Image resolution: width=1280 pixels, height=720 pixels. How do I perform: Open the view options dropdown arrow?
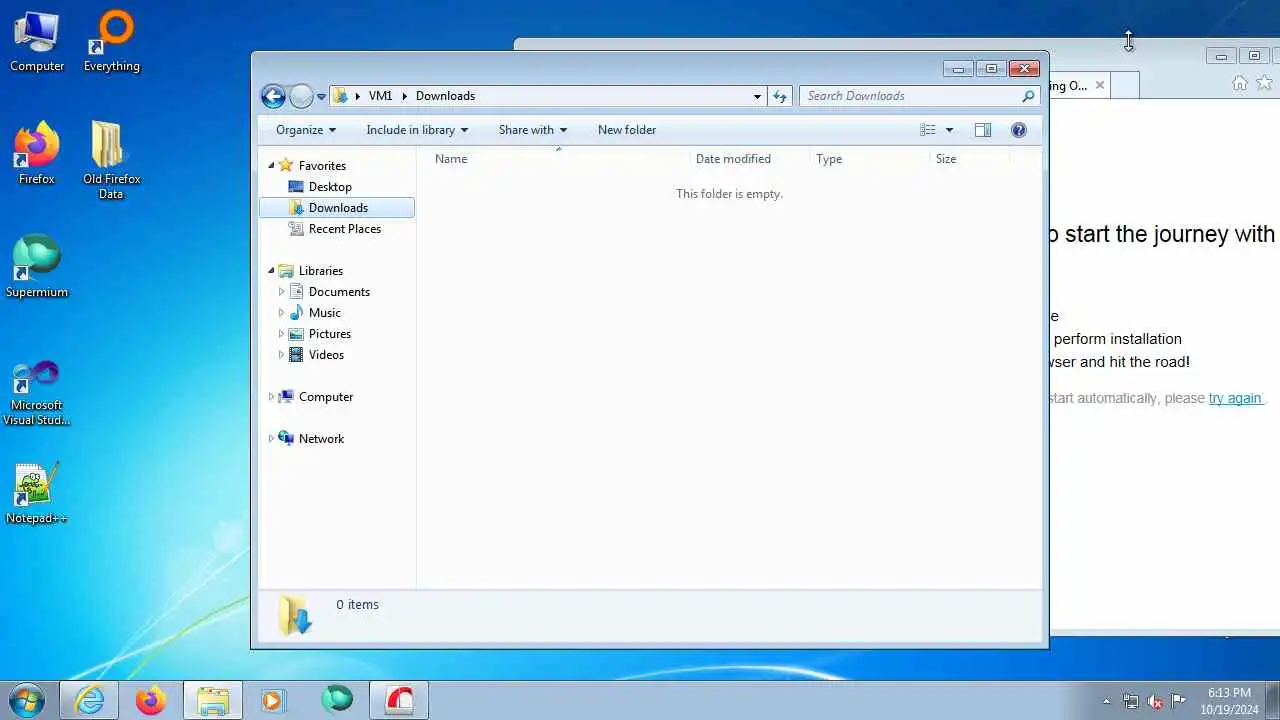[949, 130]
